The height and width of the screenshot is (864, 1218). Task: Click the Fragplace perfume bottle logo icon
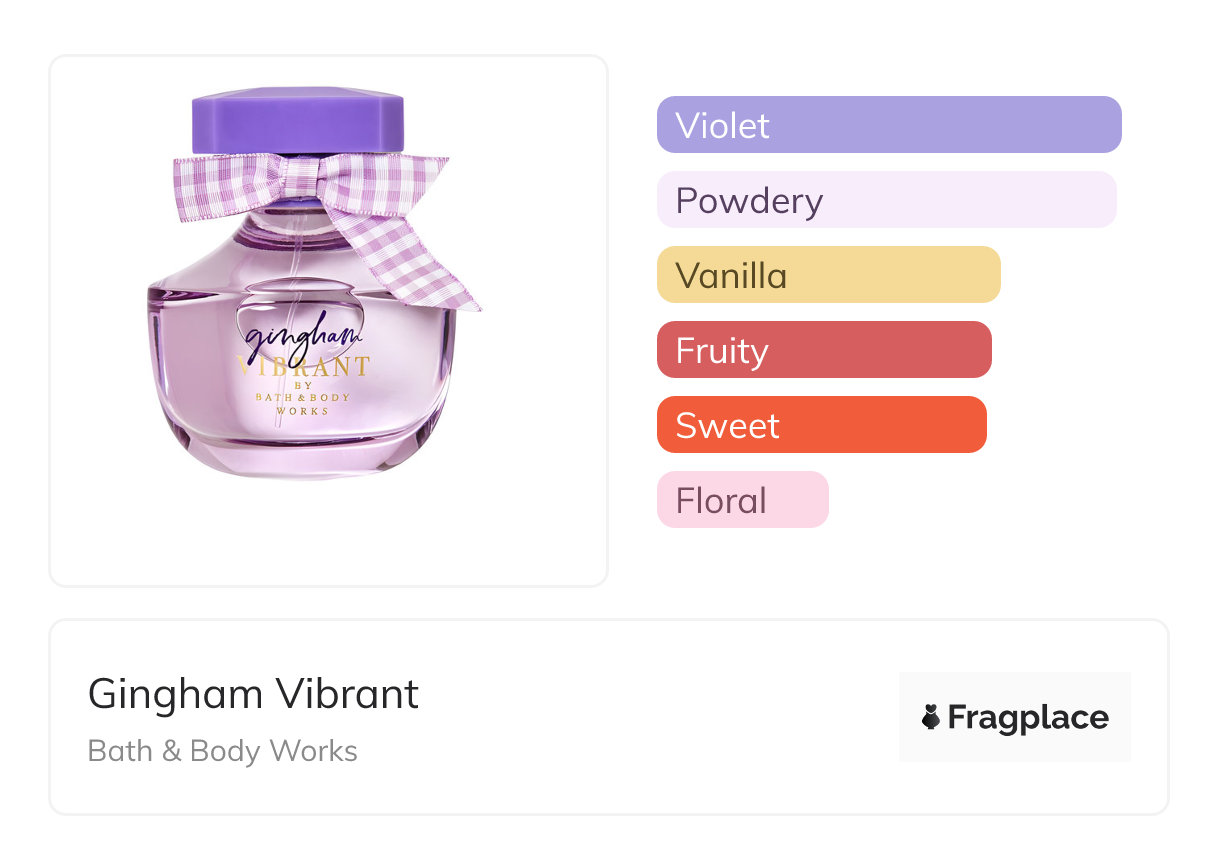931,717
